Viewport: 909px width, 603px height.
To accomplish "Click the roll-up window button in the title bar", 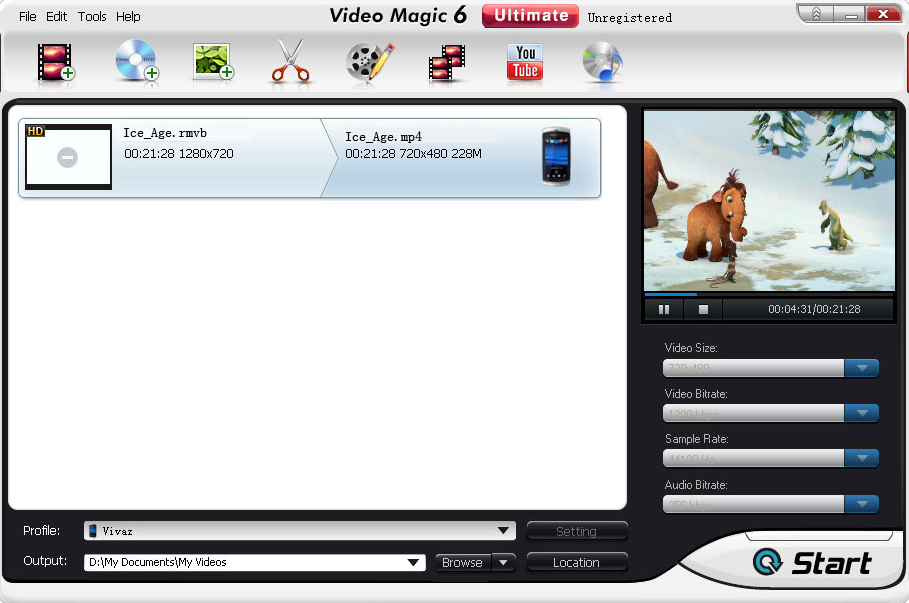I will pyautogui.click(x=816, y=14).
